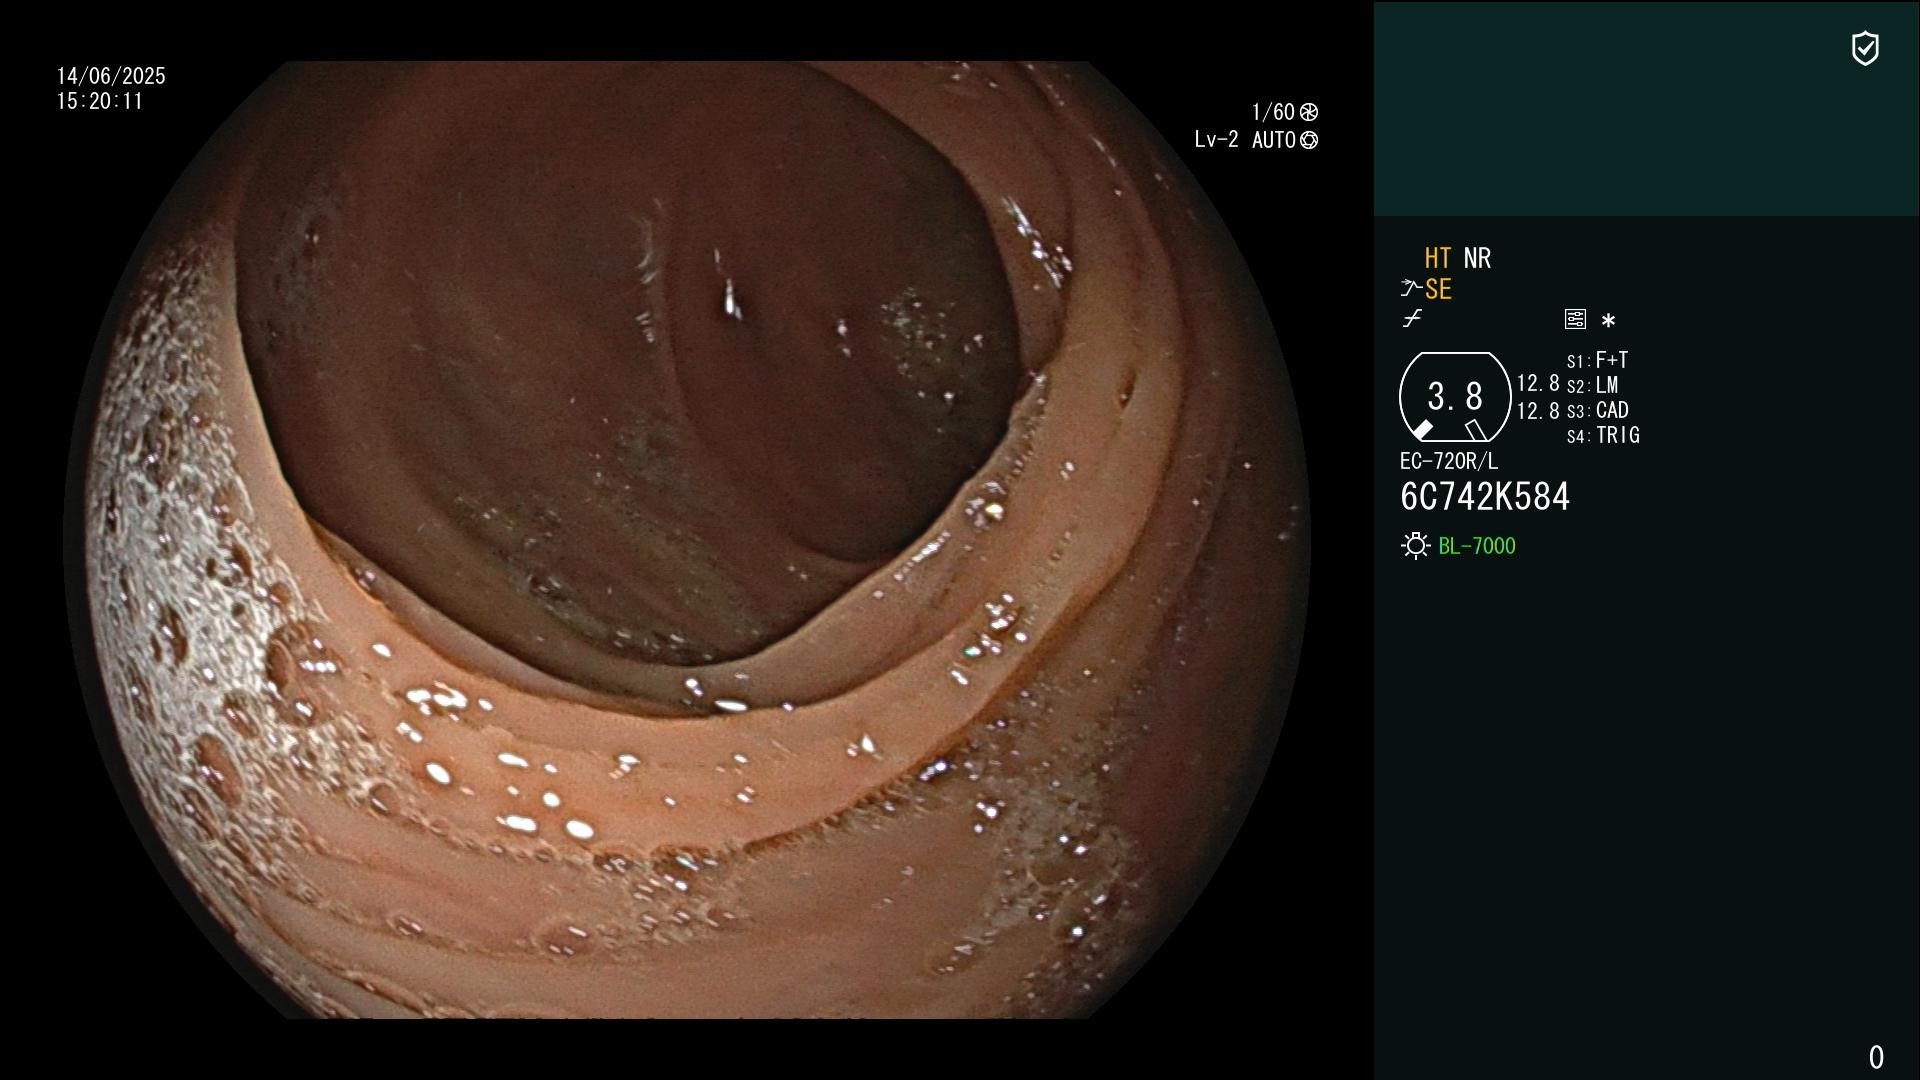
Task: Click the endoscopic live image view
Action: [x=687, y=540]
